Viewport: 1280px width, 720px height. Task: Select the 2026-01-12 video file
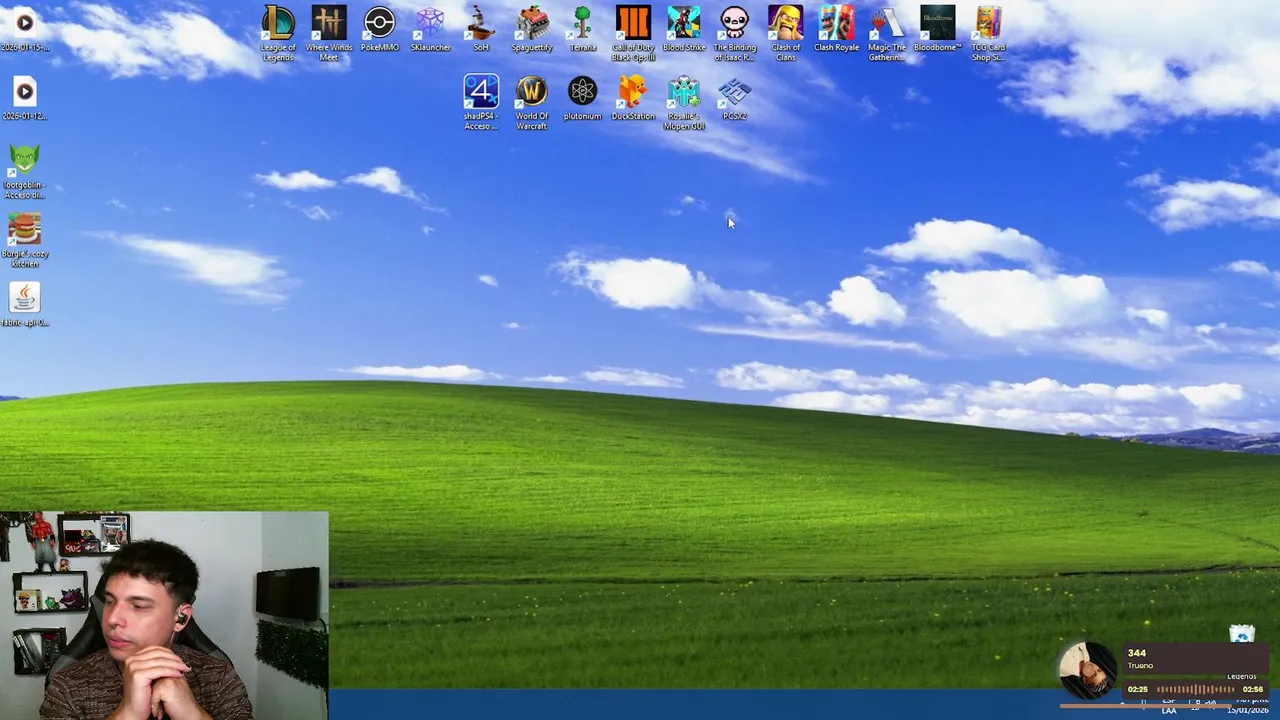25,97
